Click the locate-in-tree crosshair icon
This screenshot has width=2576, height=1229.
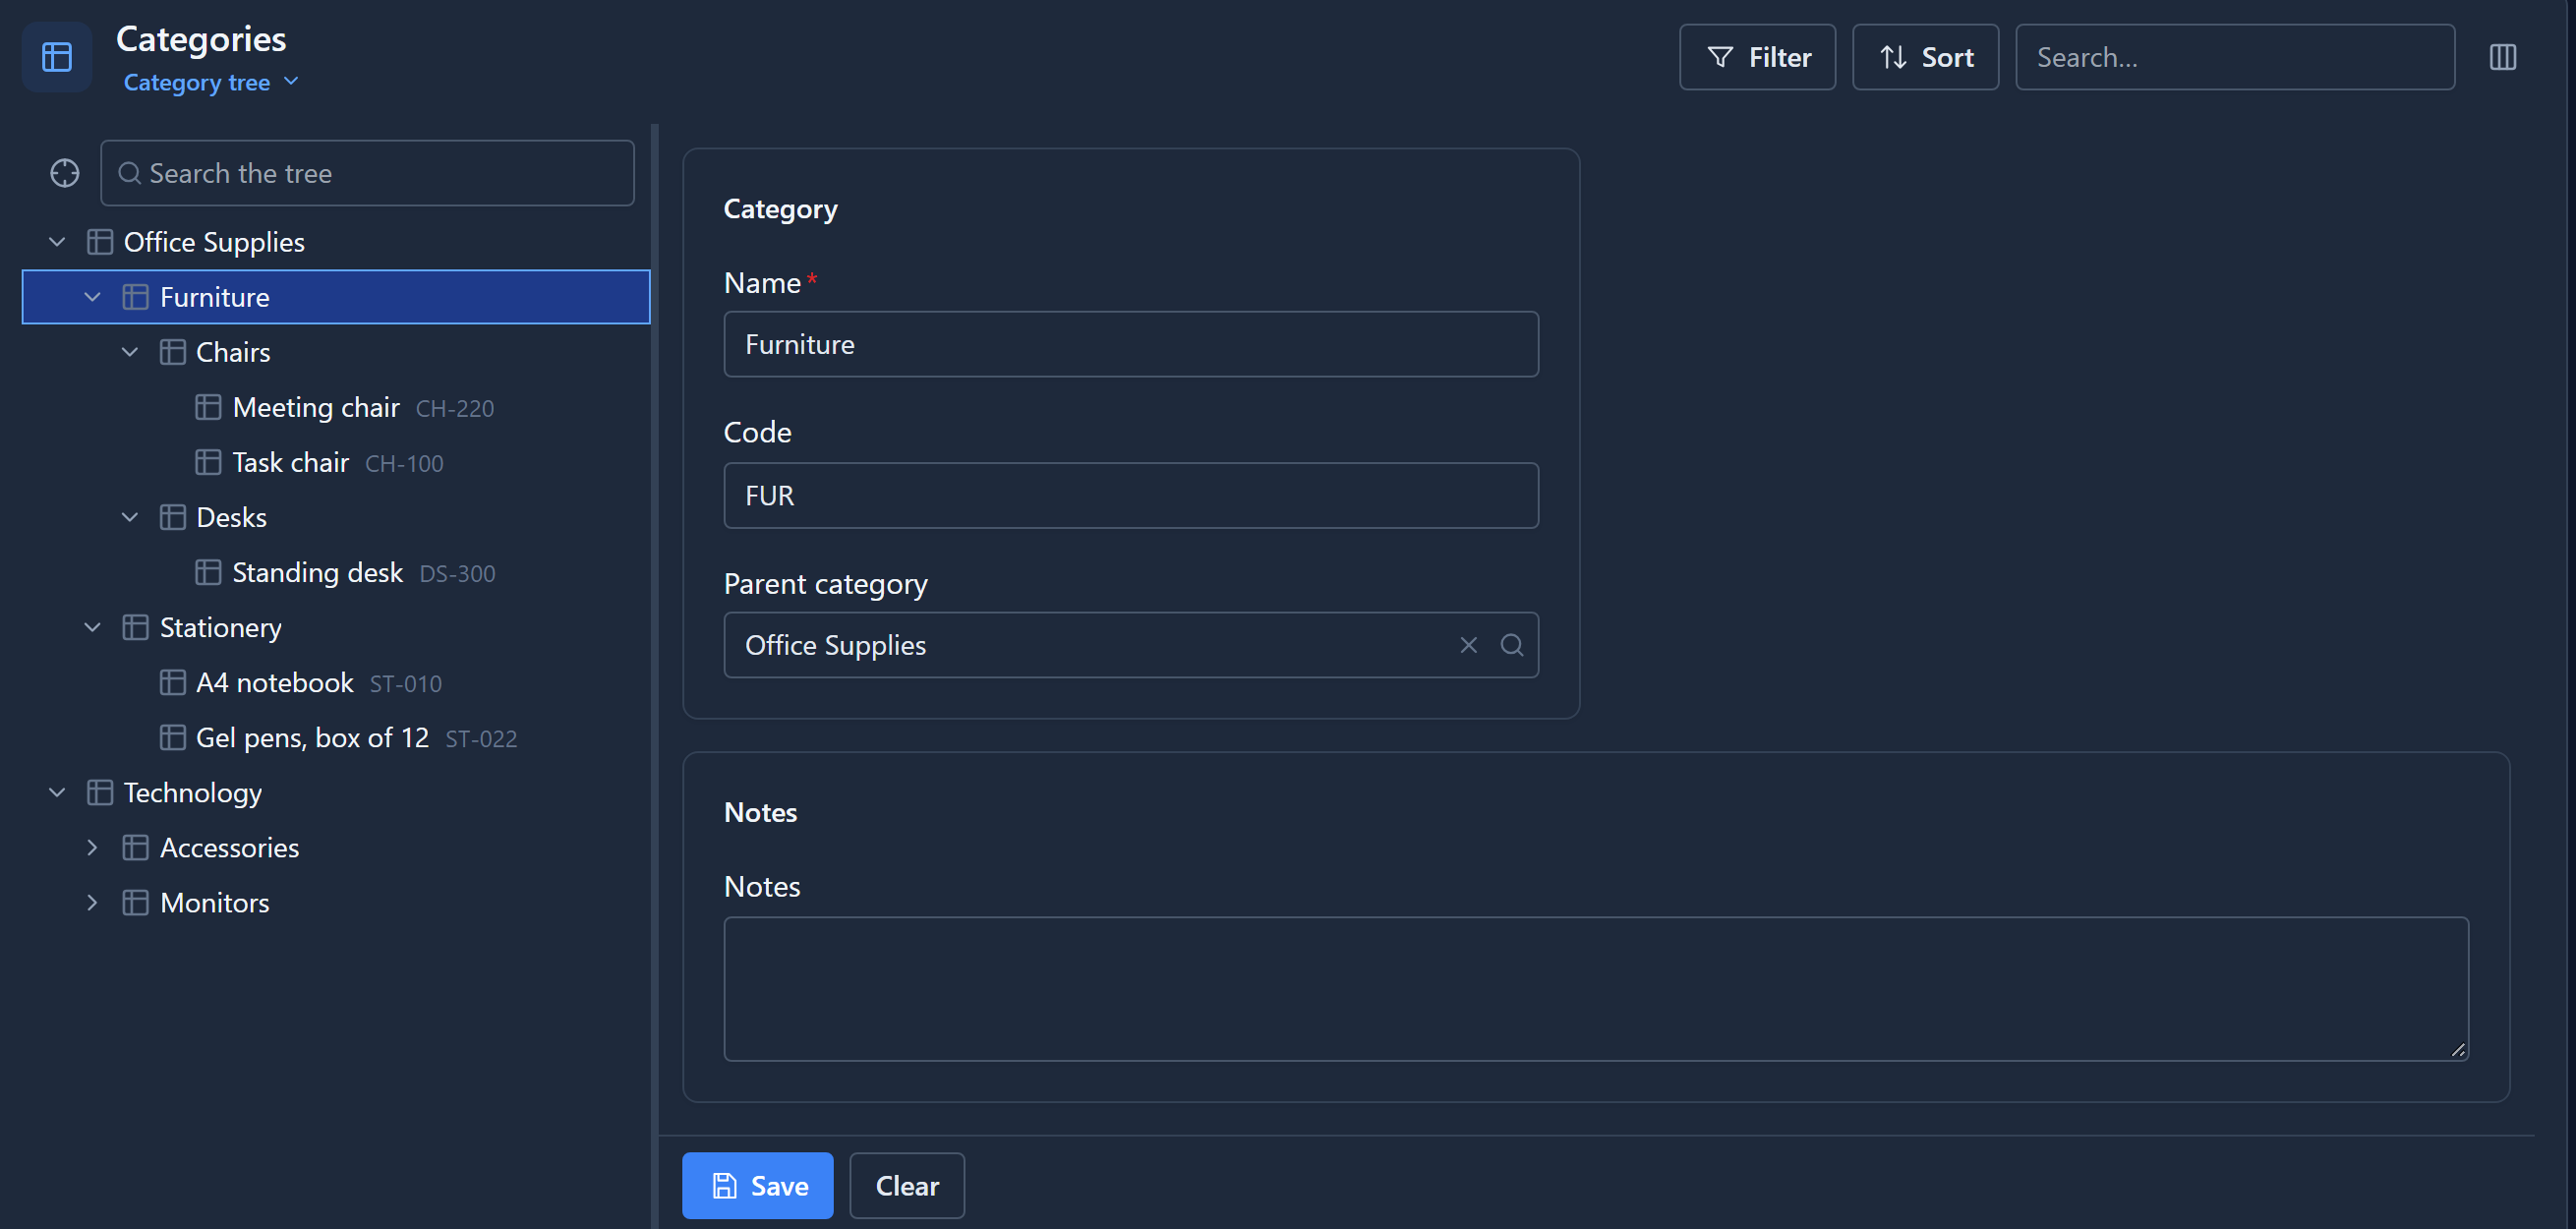click(65, 173)
